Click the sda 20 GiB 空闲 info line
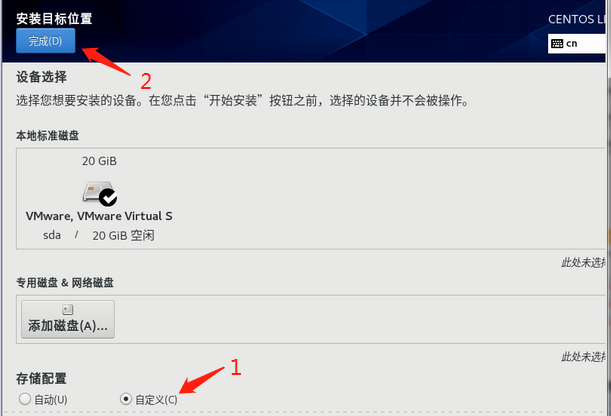Screen dimensions: 611x416 coord(99,236)
